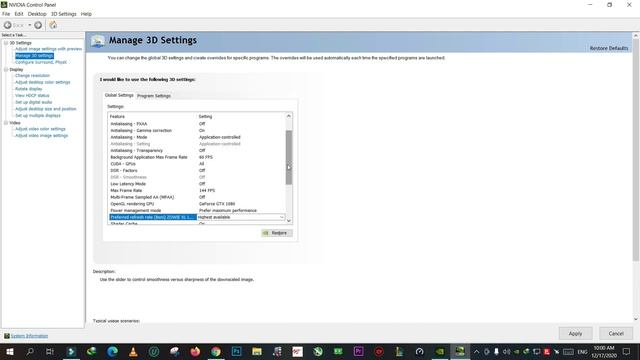Open the Windows Start menu
Screen dimensions: 640x360
(x=10, y=351)
